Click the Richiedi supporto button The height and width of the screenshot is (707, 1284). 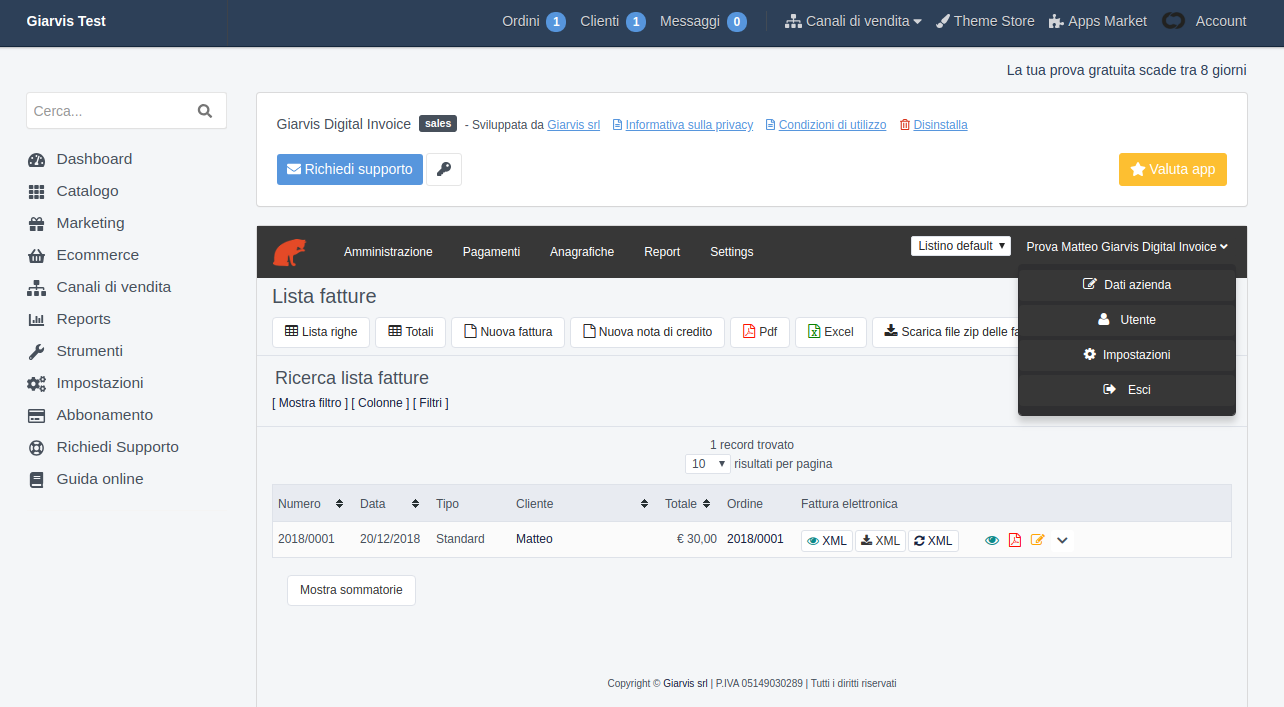tap(349, 170)
